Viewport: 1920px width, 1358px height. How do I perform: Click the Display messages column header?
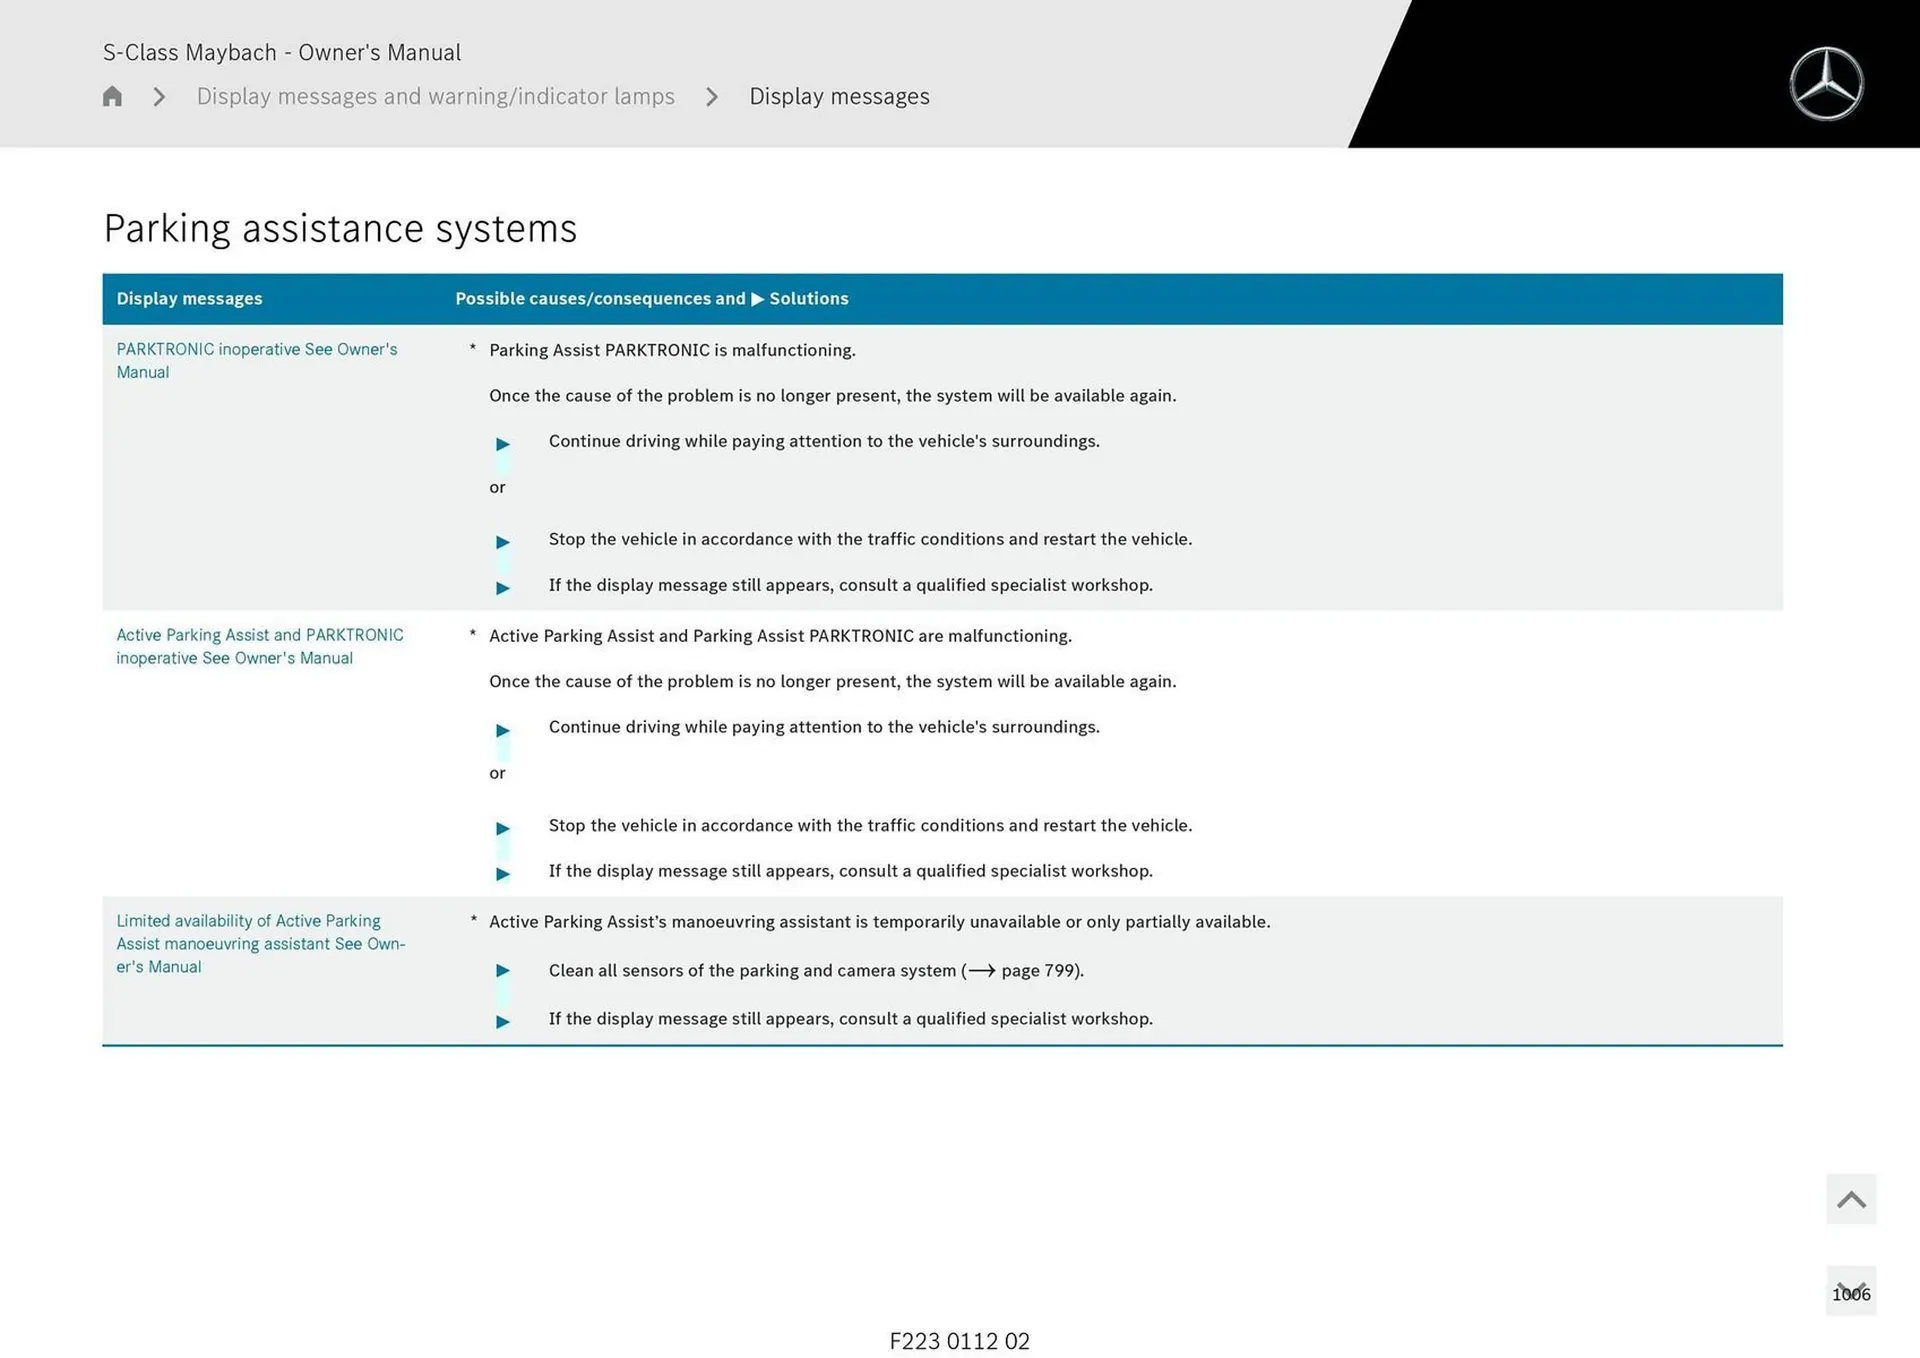pos(189,298)
